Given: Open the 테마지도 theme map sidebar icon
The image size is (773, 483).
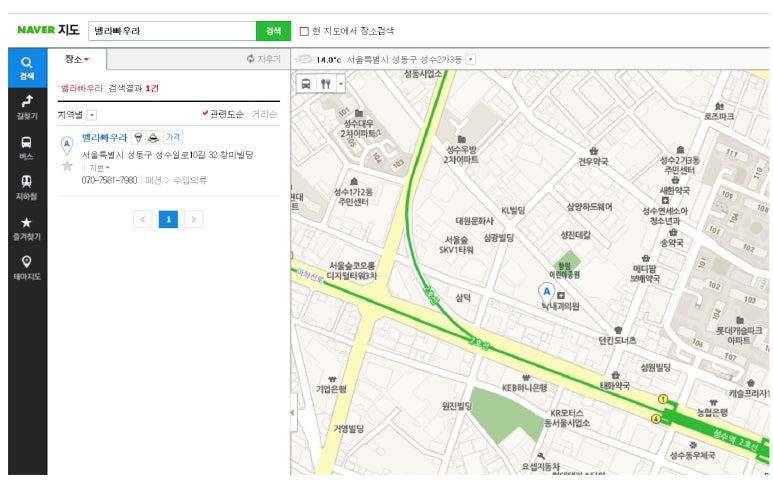Looking at the screenshot, I should tap(27, 268).
